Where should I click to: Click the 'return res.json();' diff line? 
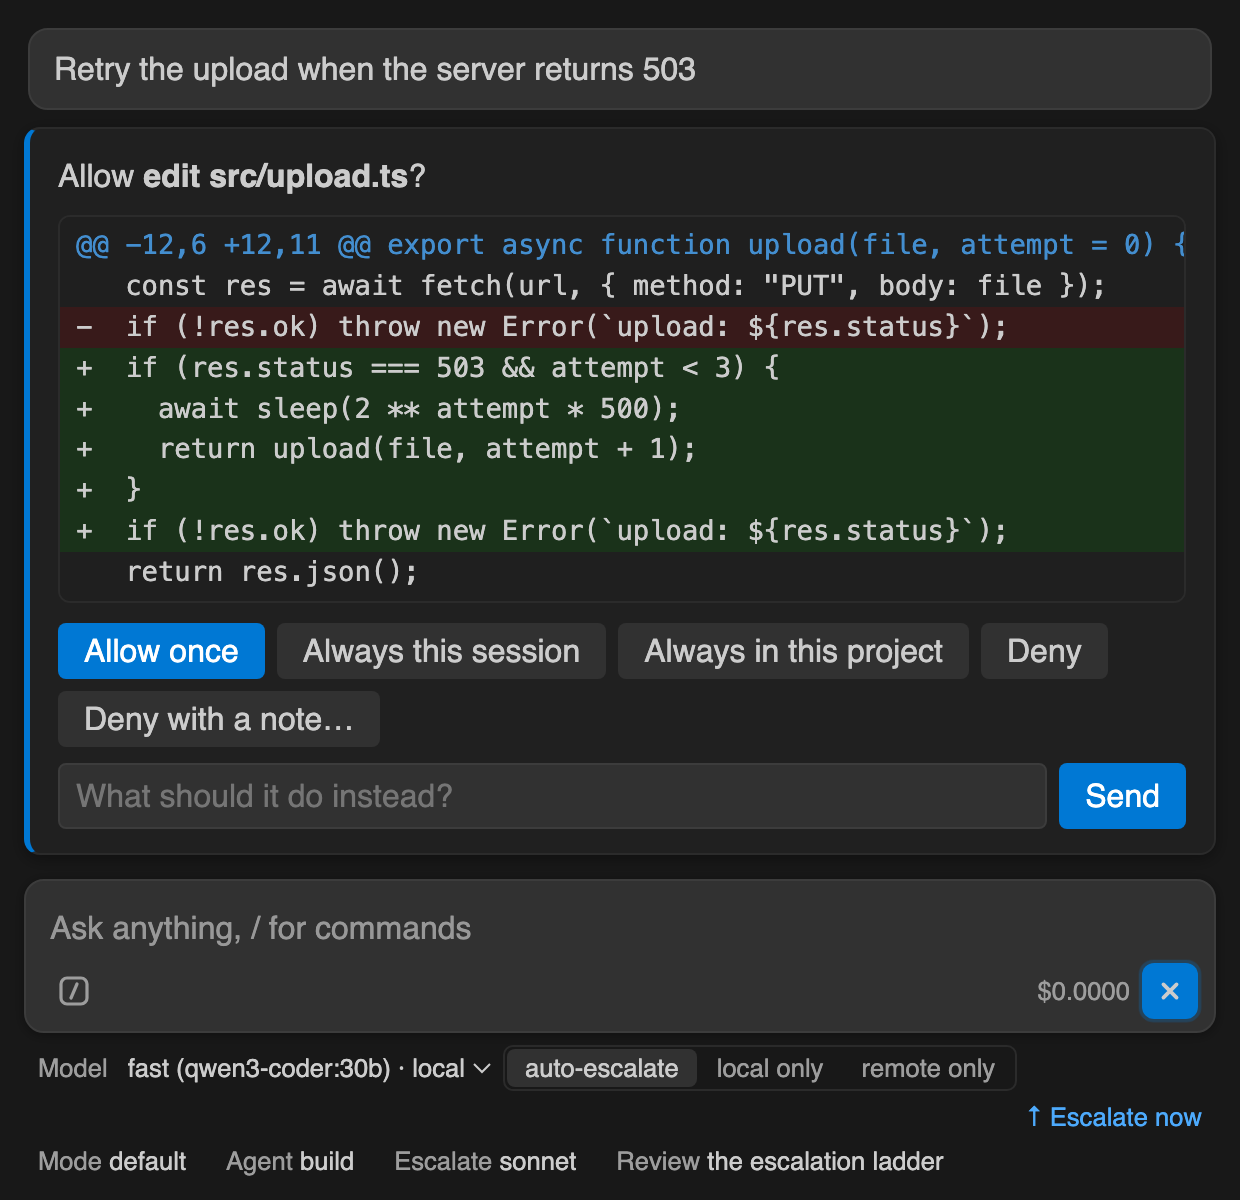tap(622, 572)
